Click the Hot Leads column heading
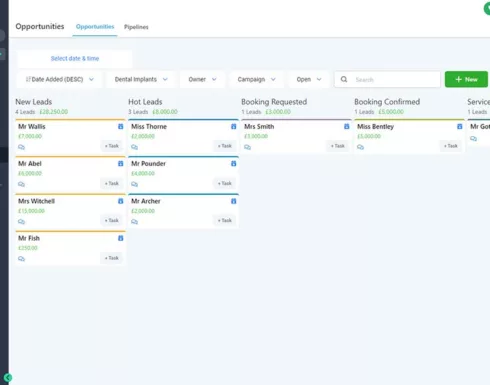This screenshot has width=490, height=385. pos(145,102)
